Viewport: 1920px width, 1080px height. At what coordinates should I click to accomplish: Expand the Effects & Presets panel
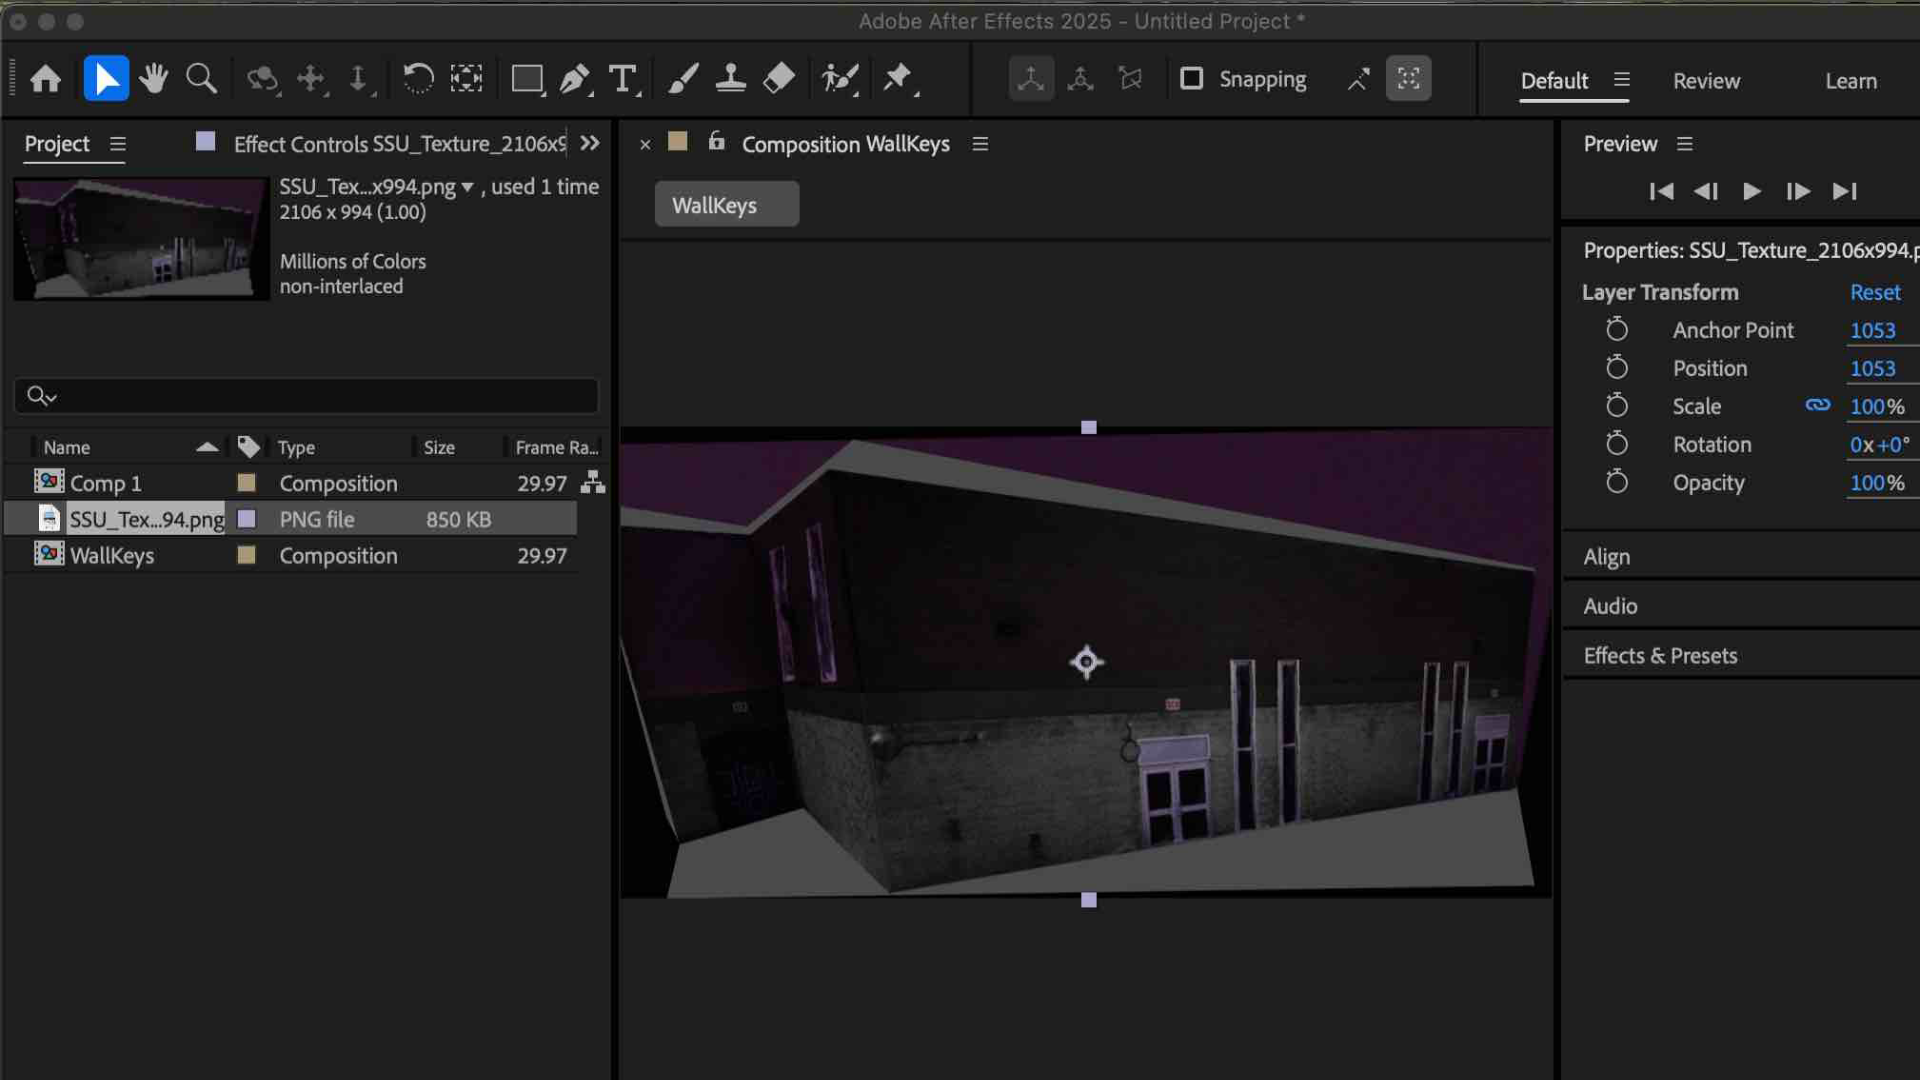pyautogui.click(x=1660, y=655)
